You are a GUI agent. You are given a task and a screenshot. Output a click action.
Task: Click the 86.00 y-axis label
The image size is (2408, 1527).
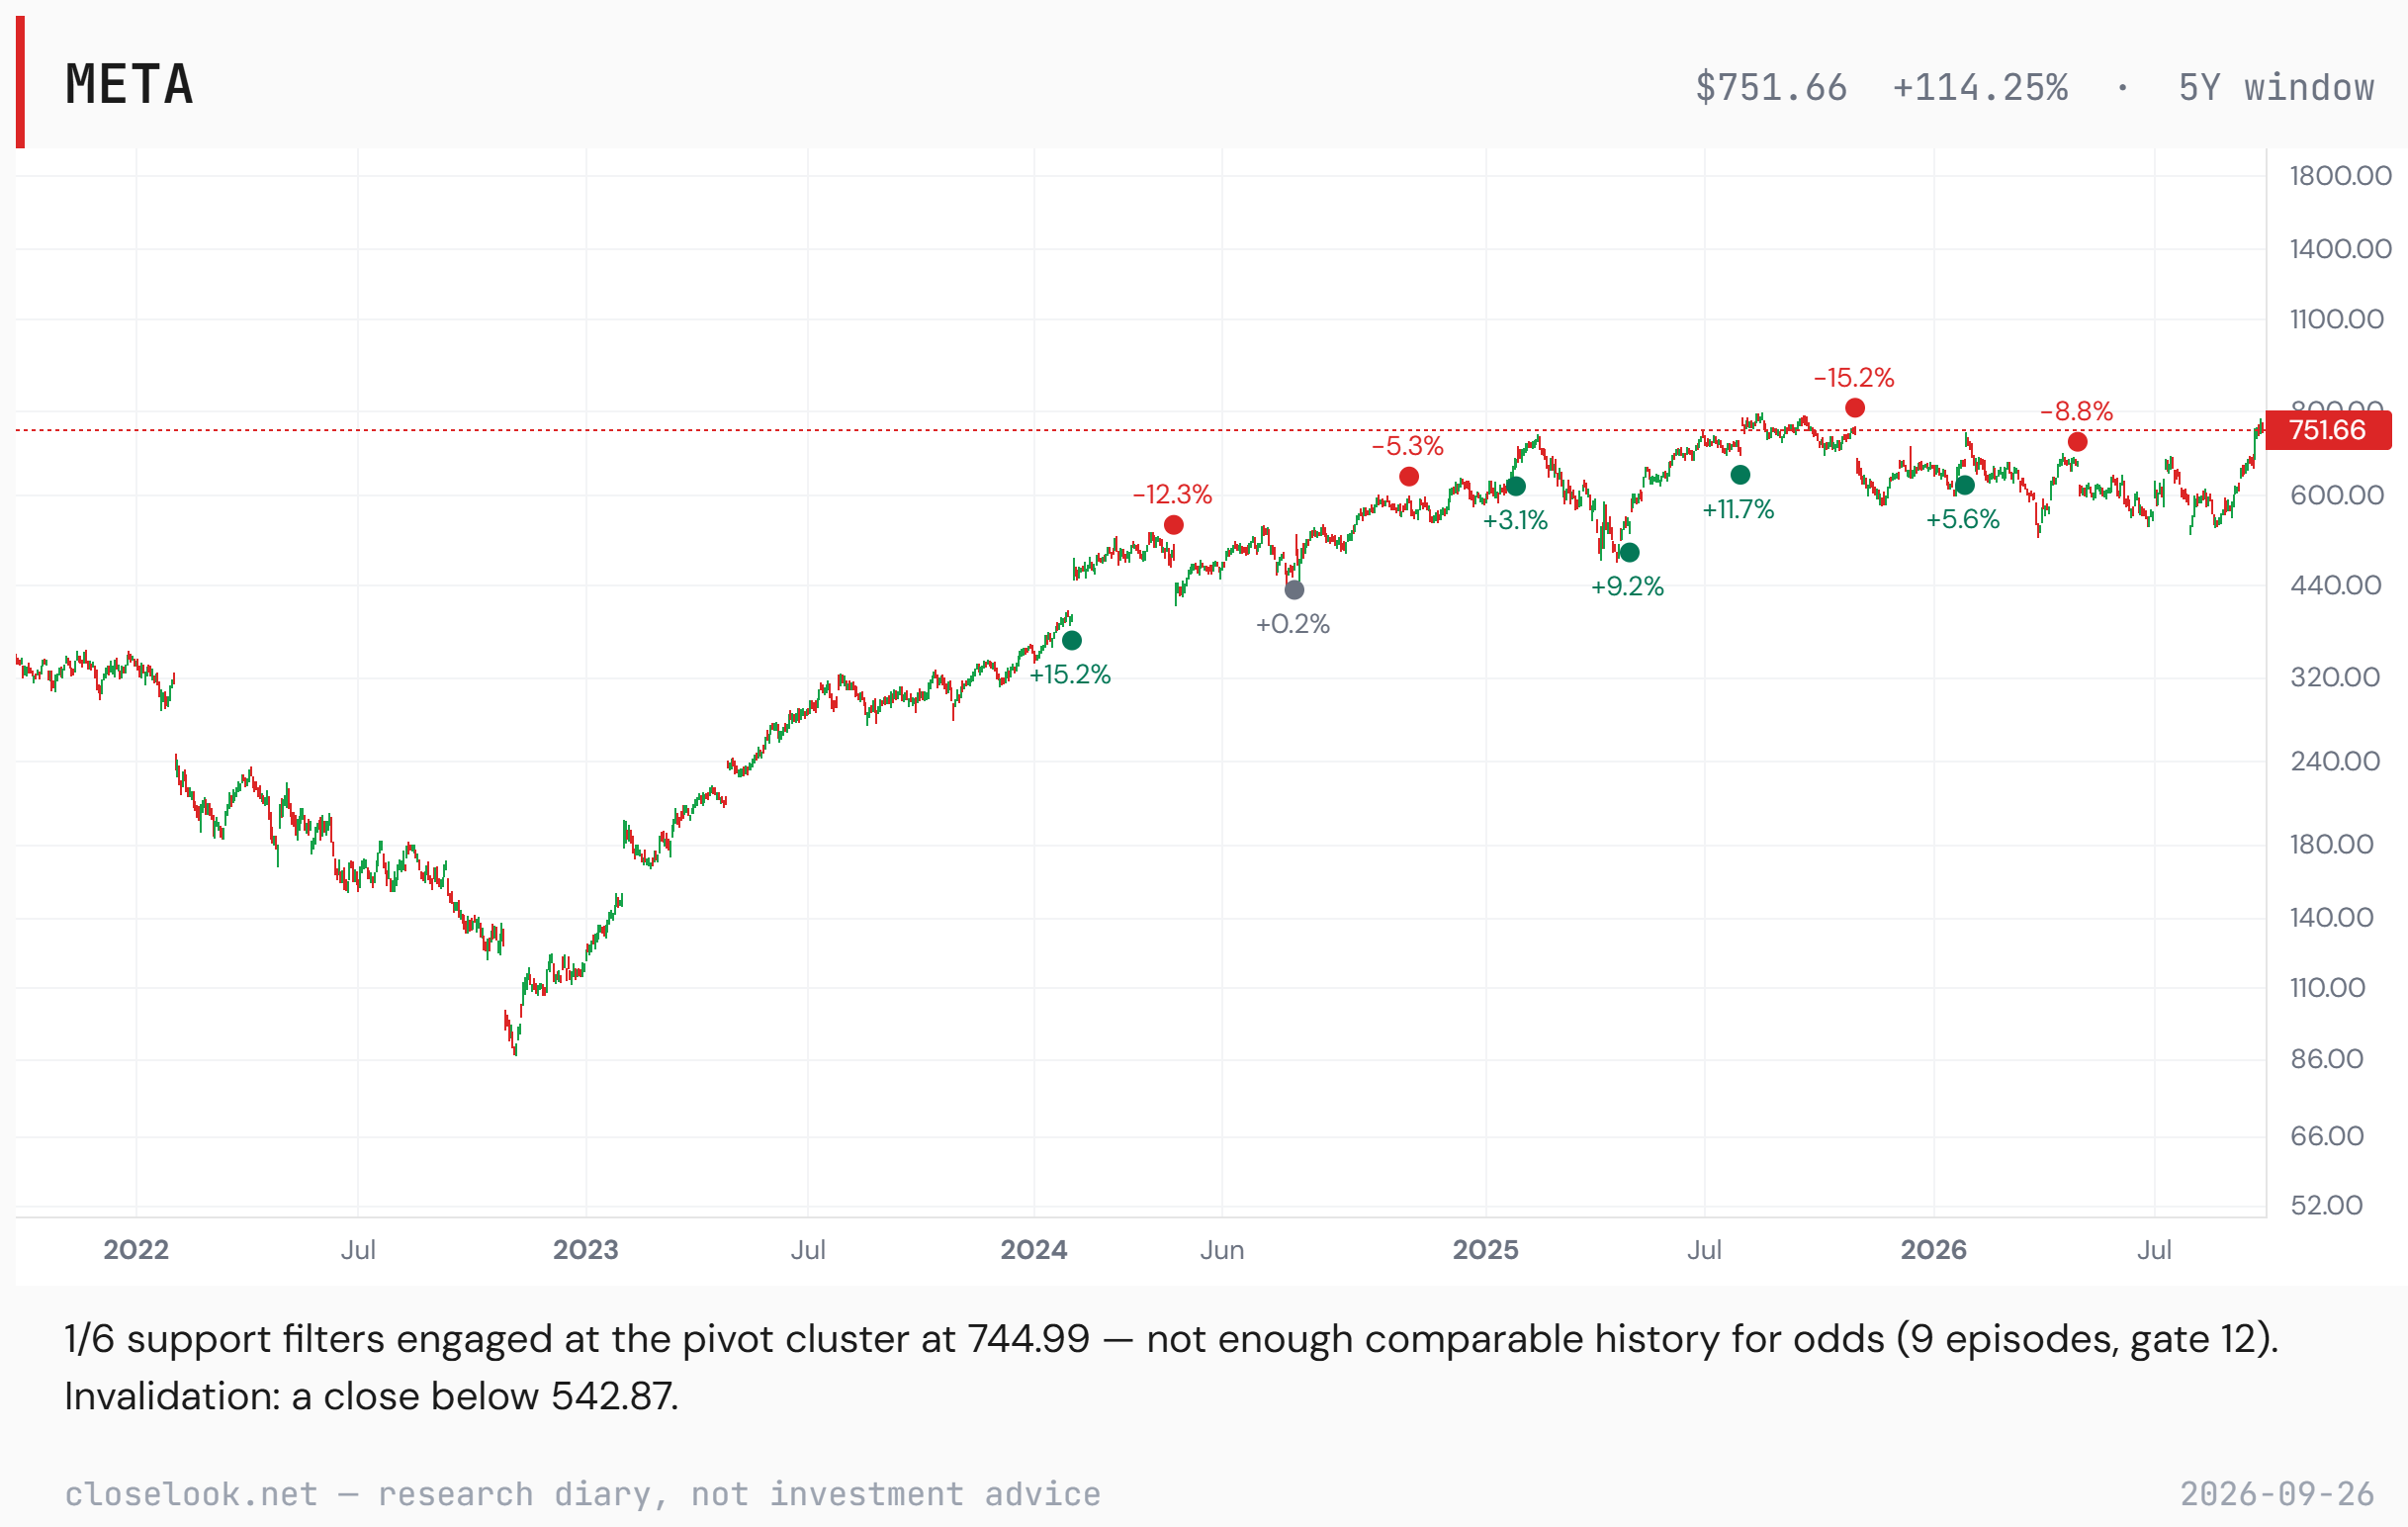(x=2327, y=1059)
